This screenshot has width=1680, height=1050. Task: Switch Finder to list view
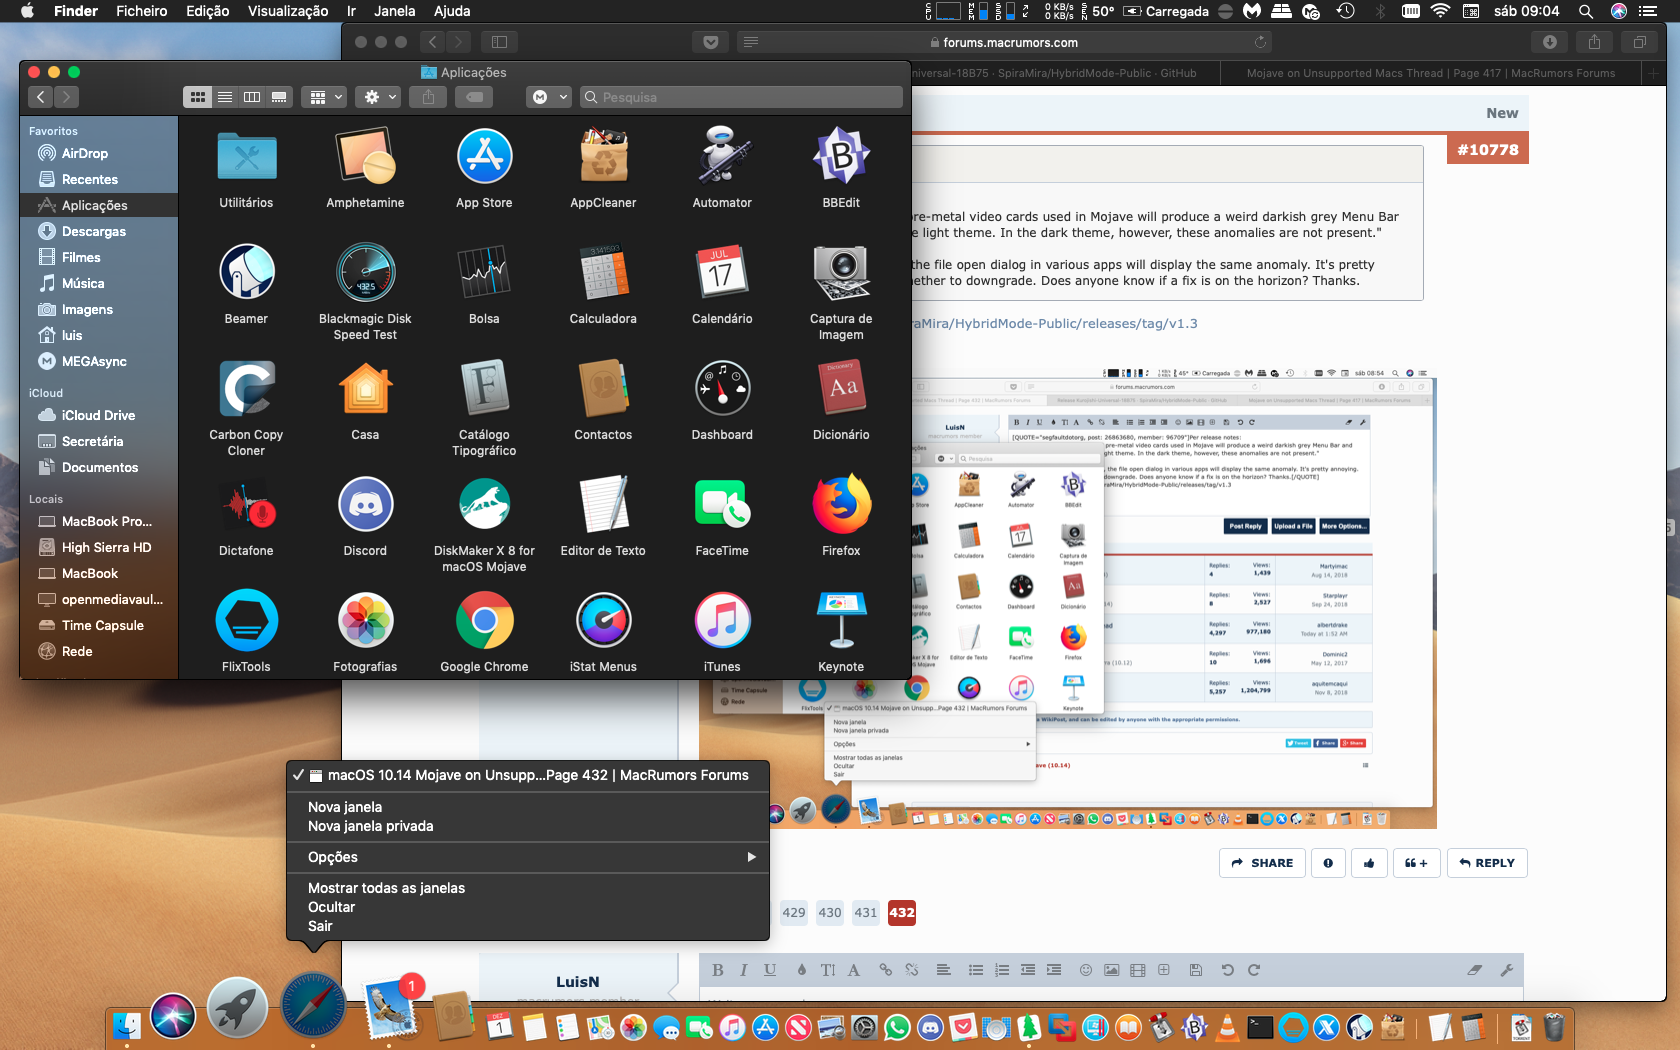coord(225,97)
